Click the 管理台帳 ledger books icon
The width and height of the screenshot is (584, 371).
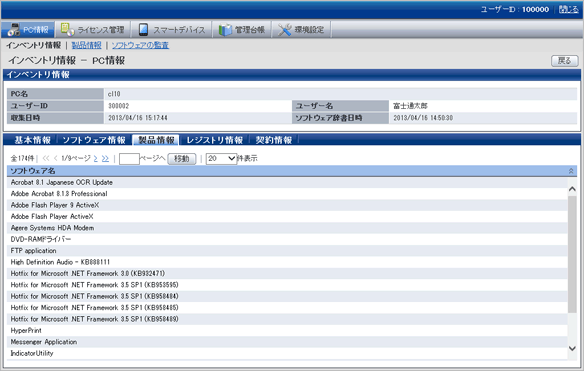pos(225,30)
